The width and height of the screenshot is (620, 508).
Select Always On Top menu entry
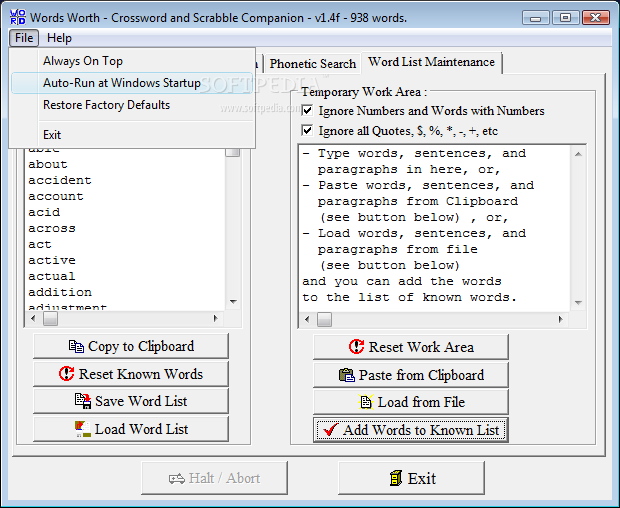coord(132,61)
